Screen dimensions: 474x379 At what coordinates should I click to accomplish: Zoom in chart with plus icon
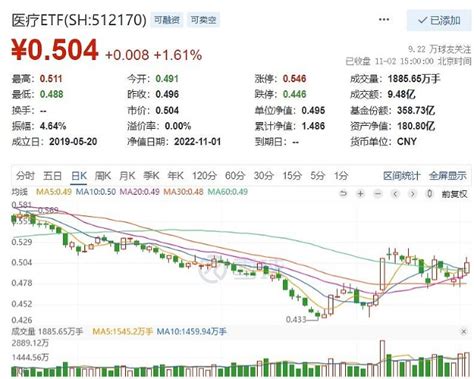360,193
